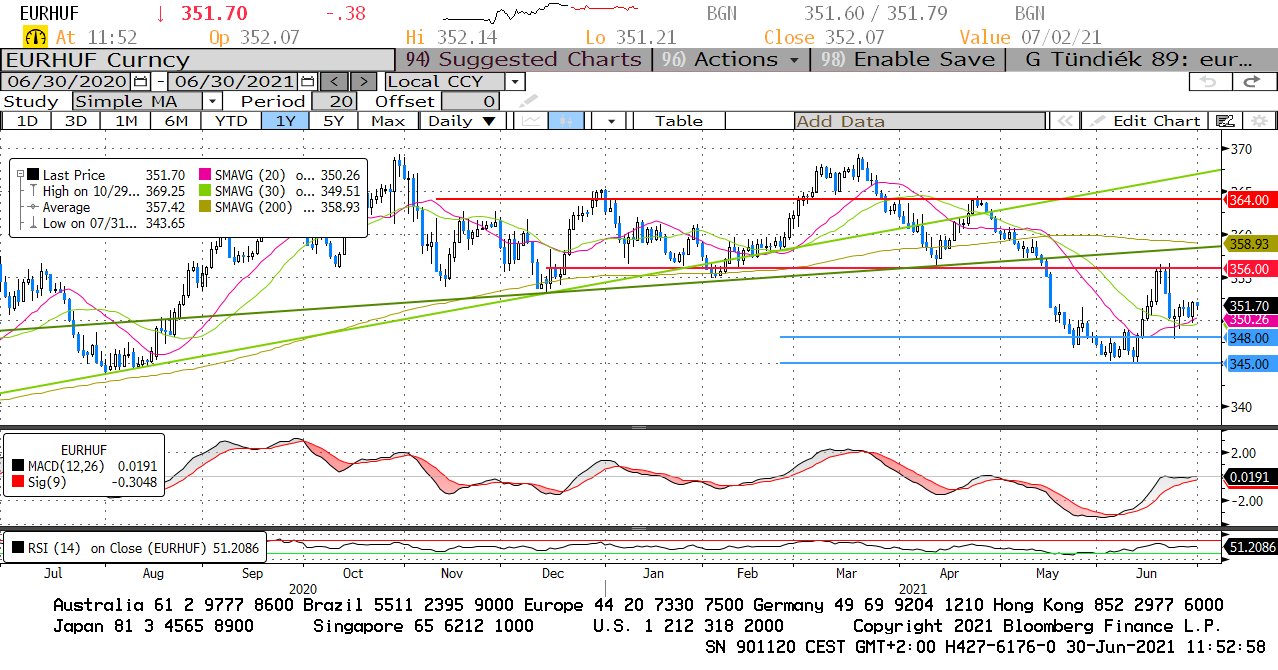Shift date range forward with right arrow
Screen dimensions: 1278x670
tap(365, 81)
